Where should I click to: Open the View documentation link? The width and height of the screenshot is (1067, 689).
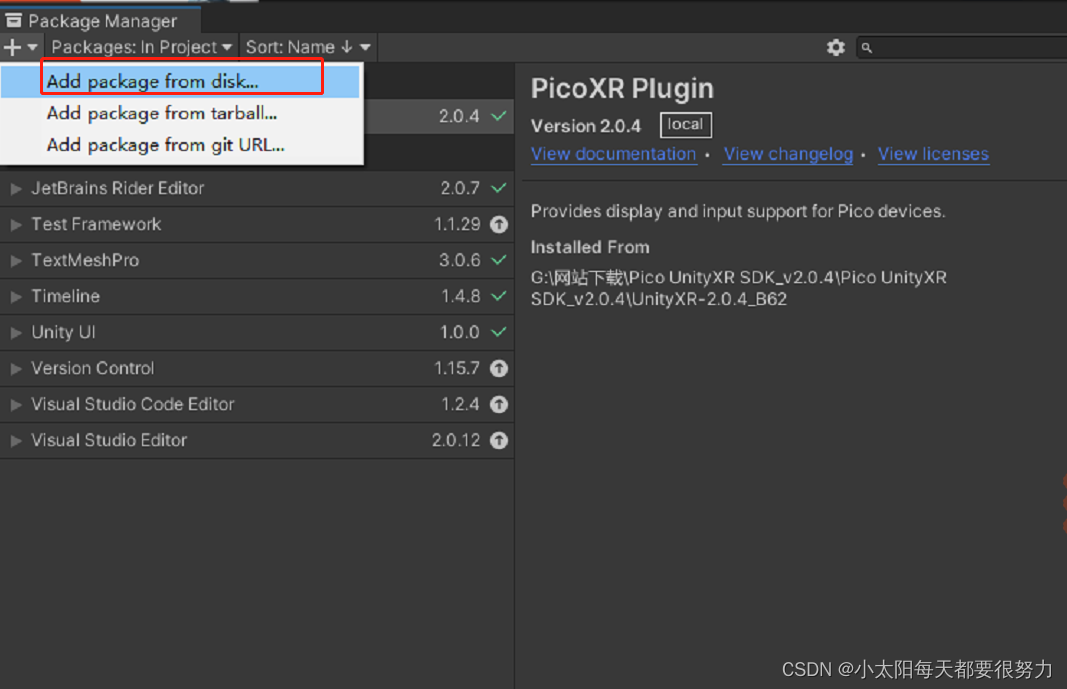pyautogui.click(x=613, y=154)
